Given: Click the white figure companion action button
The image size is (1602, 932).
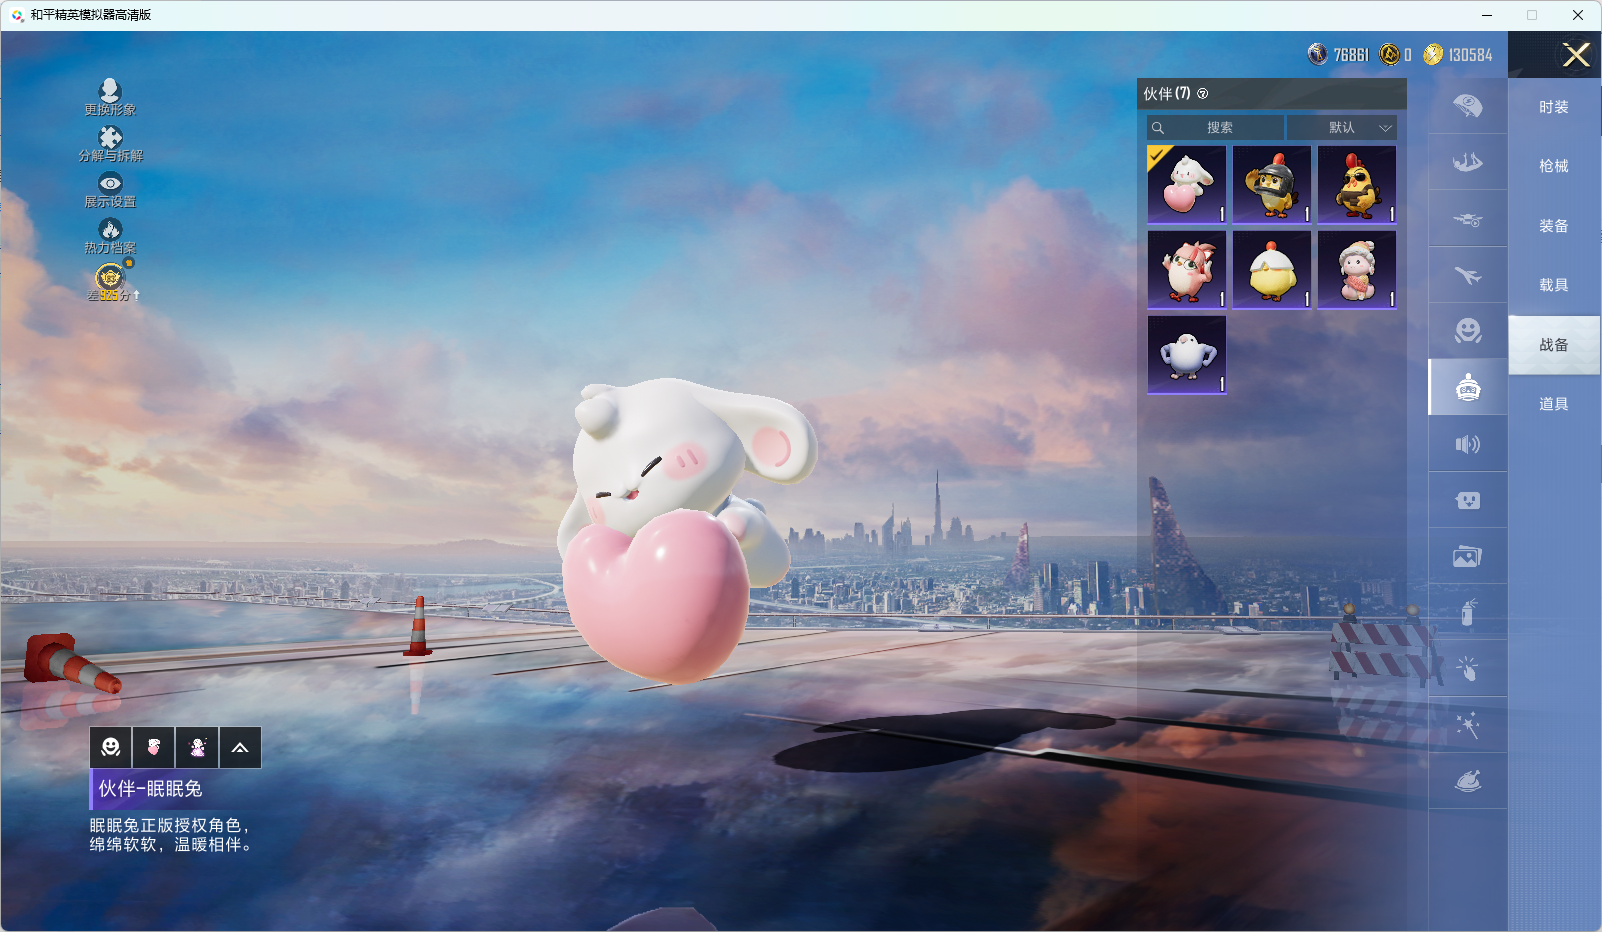Looking at the screenshot, I should pos(197,747).
